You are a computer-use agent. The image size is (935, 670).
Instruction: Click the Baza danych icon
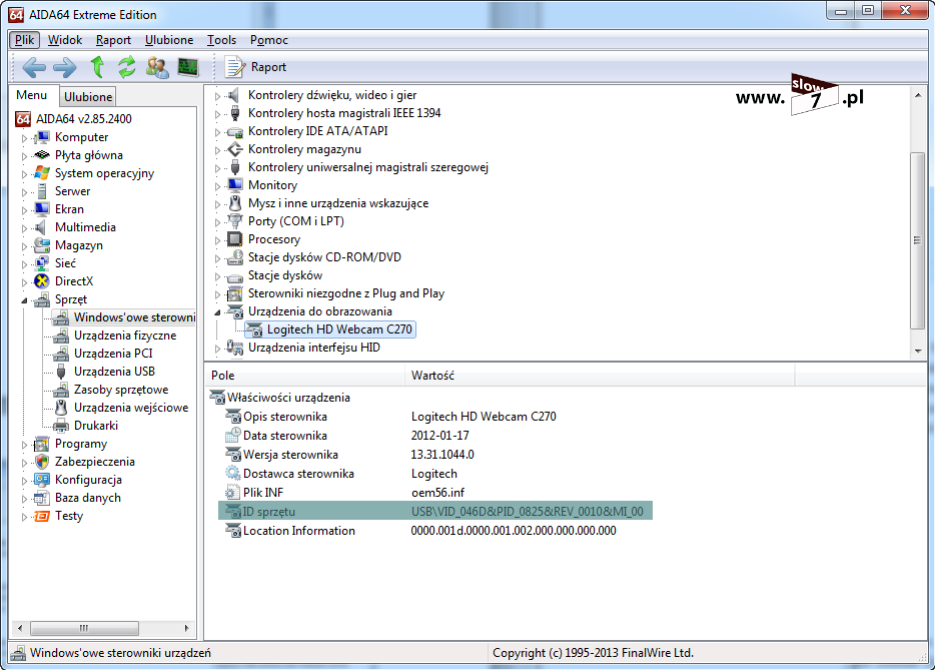[42, 498]
